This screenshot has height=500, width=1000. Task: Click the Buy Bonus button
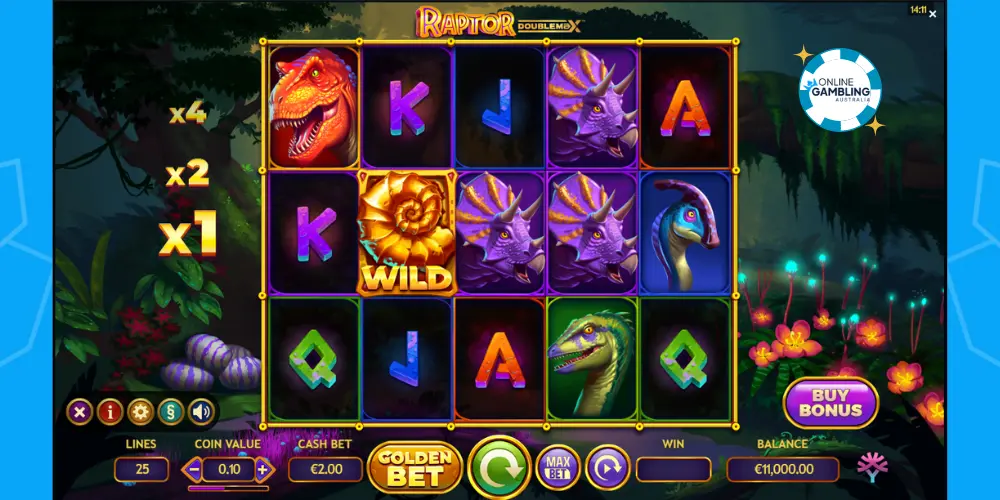(830, 403)
